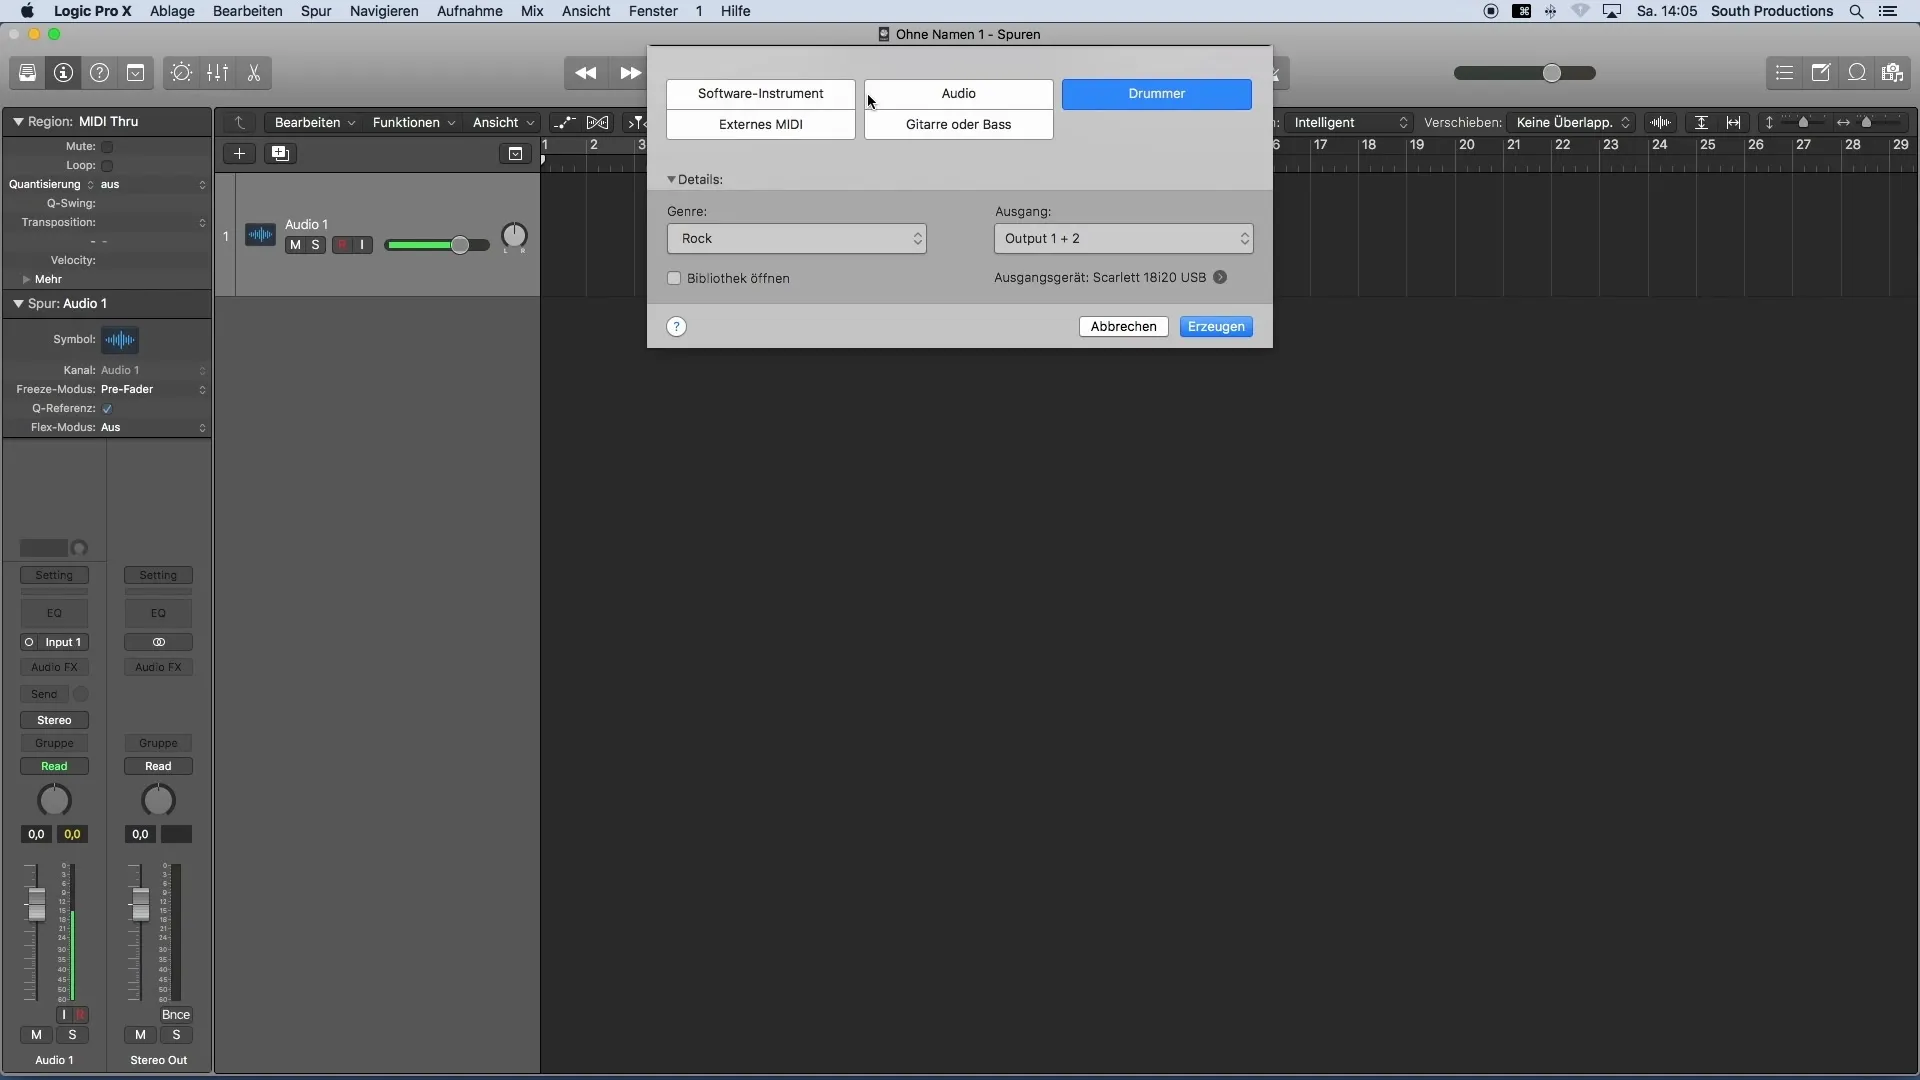Screen dimensions: 1920x1080
Task: Toggle the Loop checkbox in Region inspector
Action: click(107, 166)
